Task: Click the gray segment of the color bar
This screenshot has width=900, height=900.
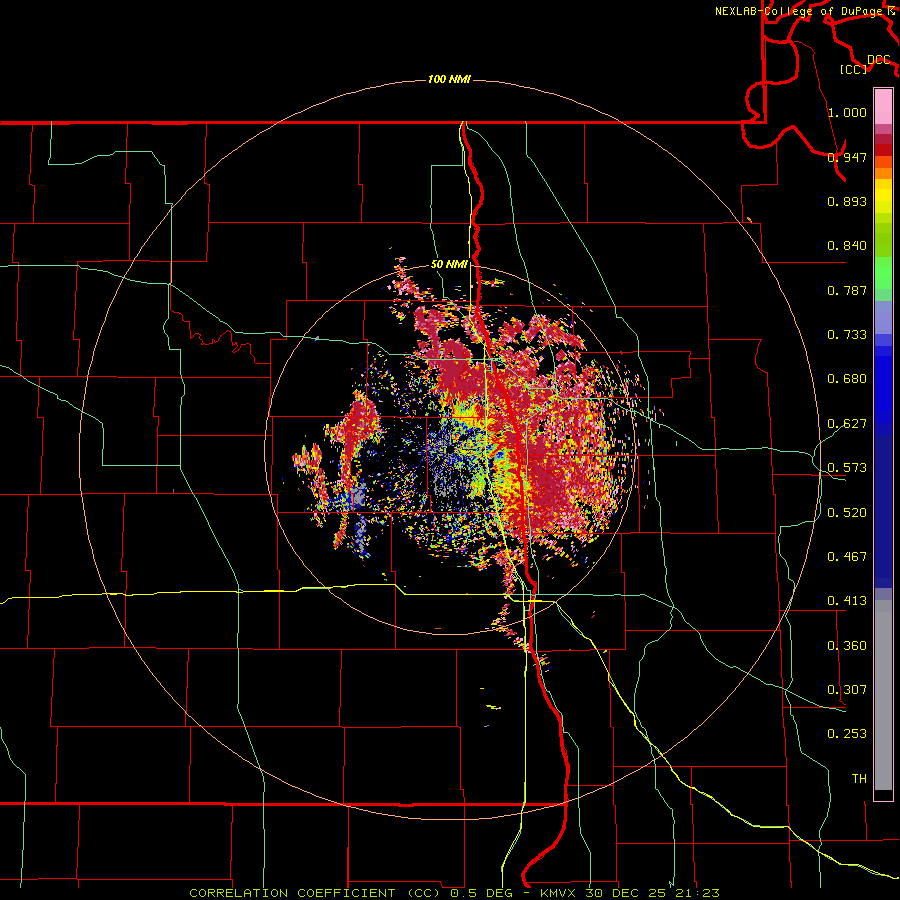Action: point(883,695)
